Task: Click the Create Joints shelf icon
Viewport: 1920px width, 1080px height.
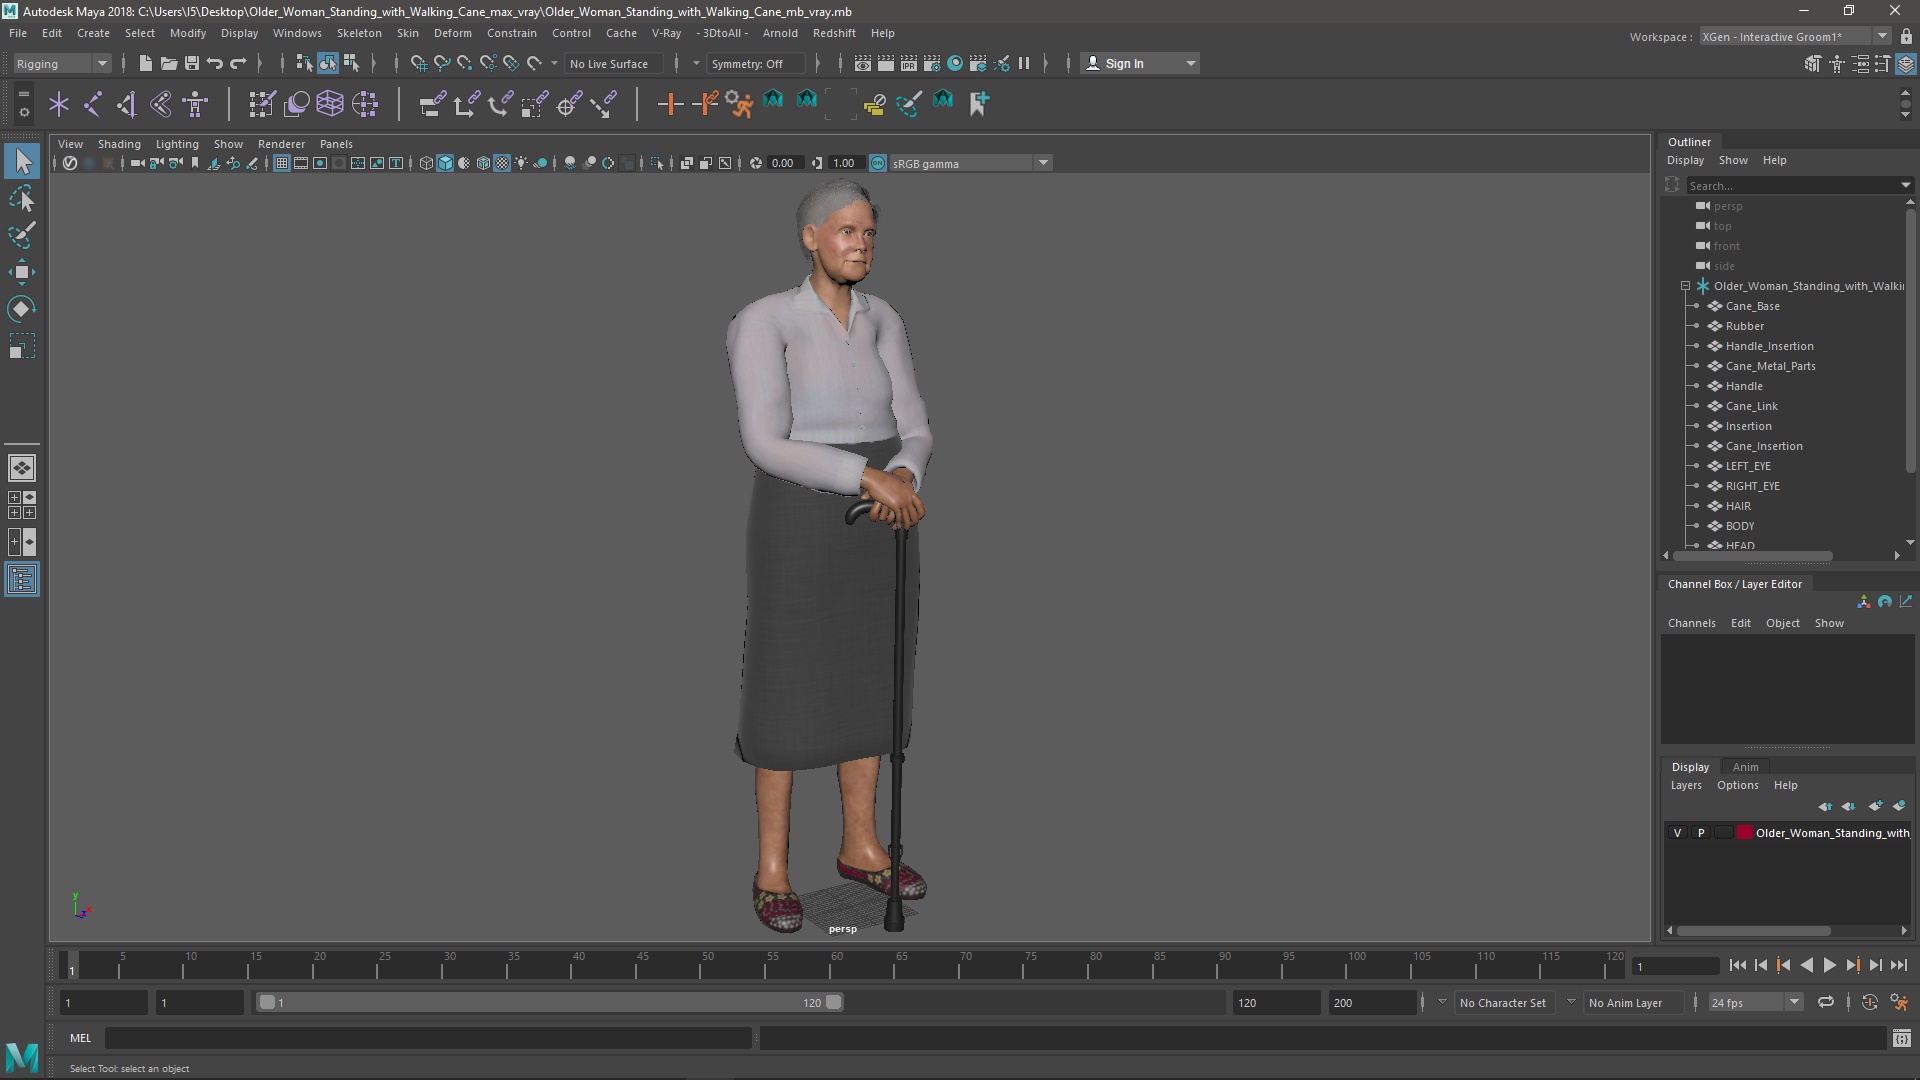Action: tap(92, 103)
